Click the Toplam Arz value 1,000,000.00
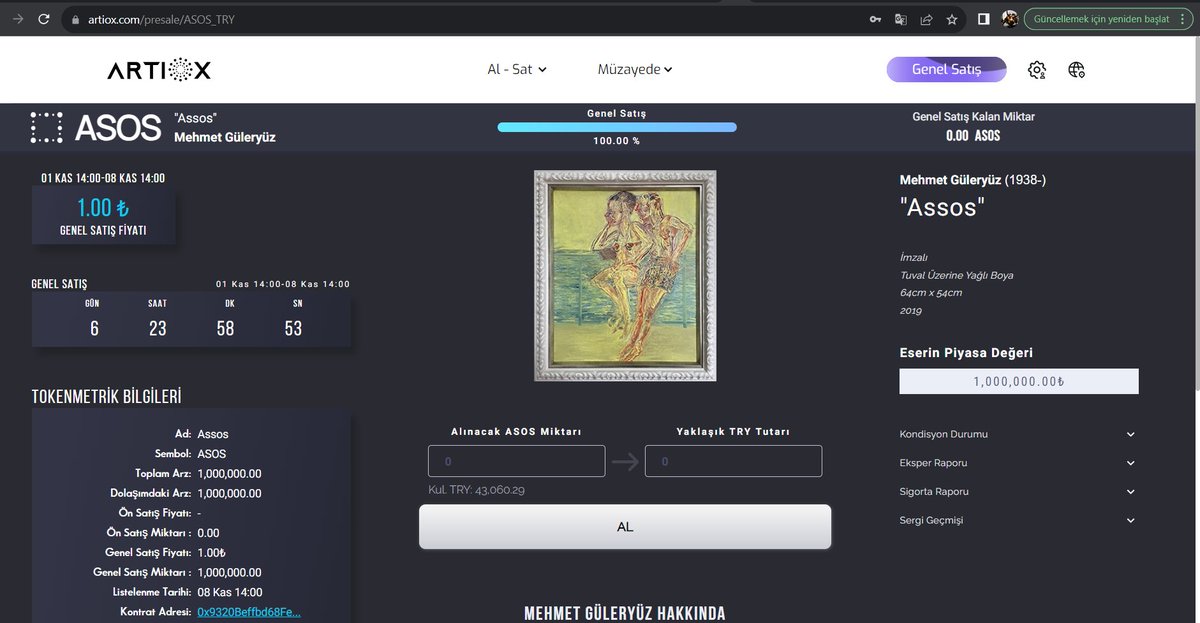This screenshot has width=1200, height=623. pos(229,474)
